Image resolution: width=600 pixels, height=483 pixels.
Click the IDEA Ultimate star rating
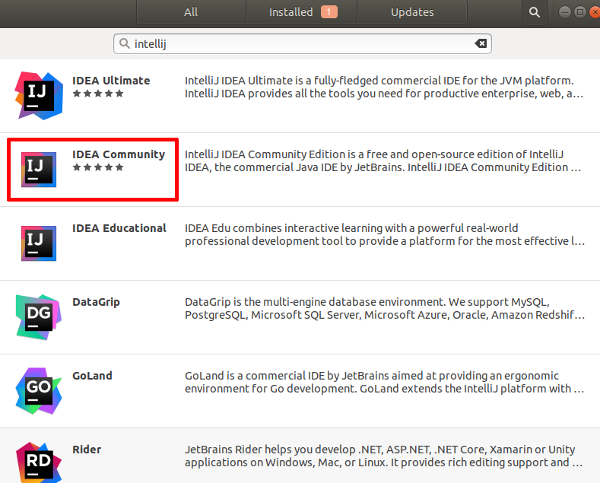[98, 93]
